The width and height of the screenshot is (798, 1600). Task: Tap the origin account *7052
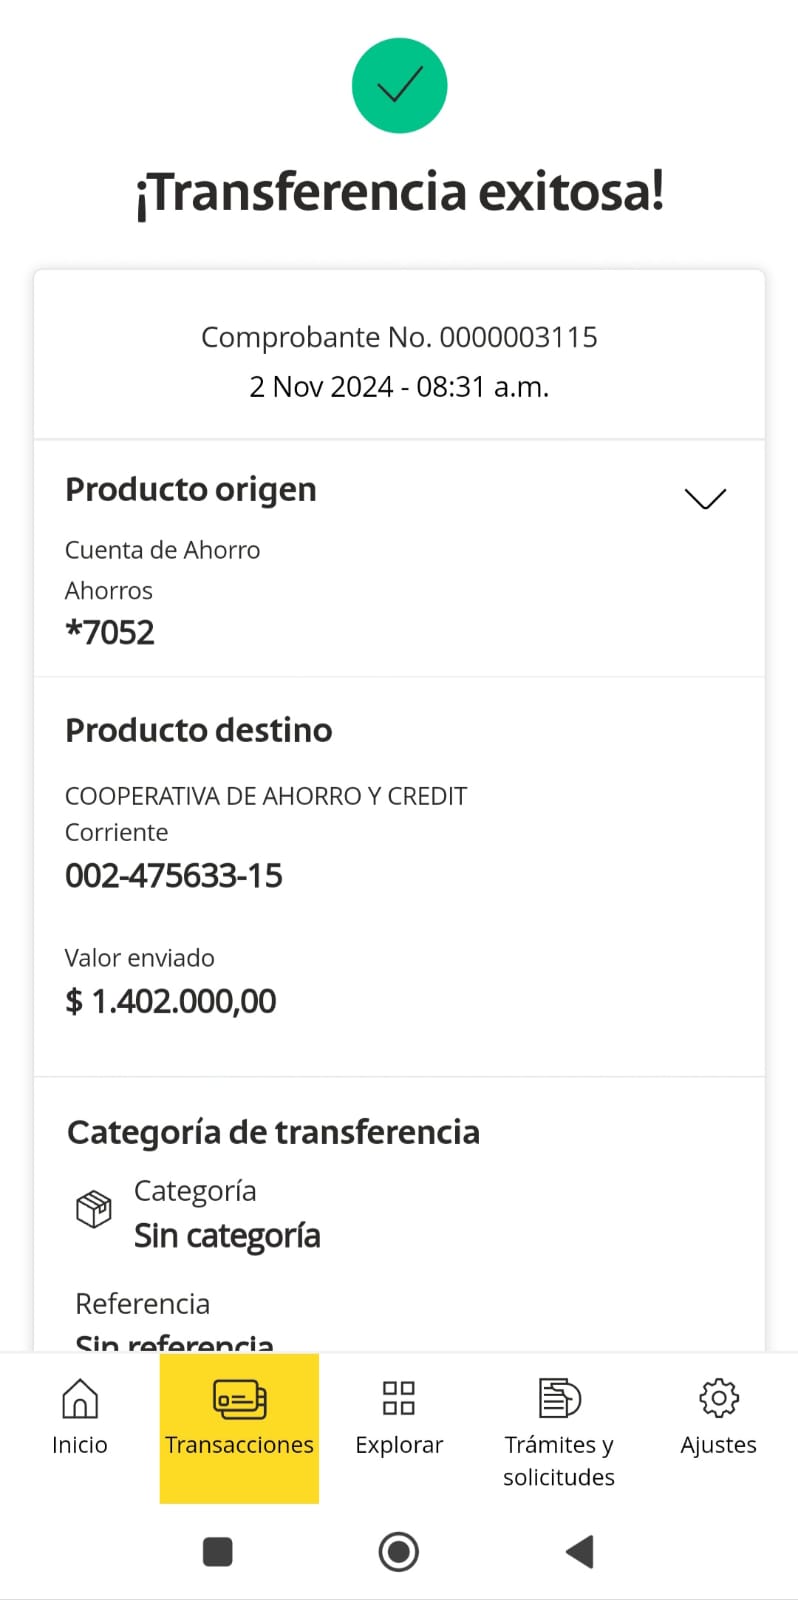110,632
